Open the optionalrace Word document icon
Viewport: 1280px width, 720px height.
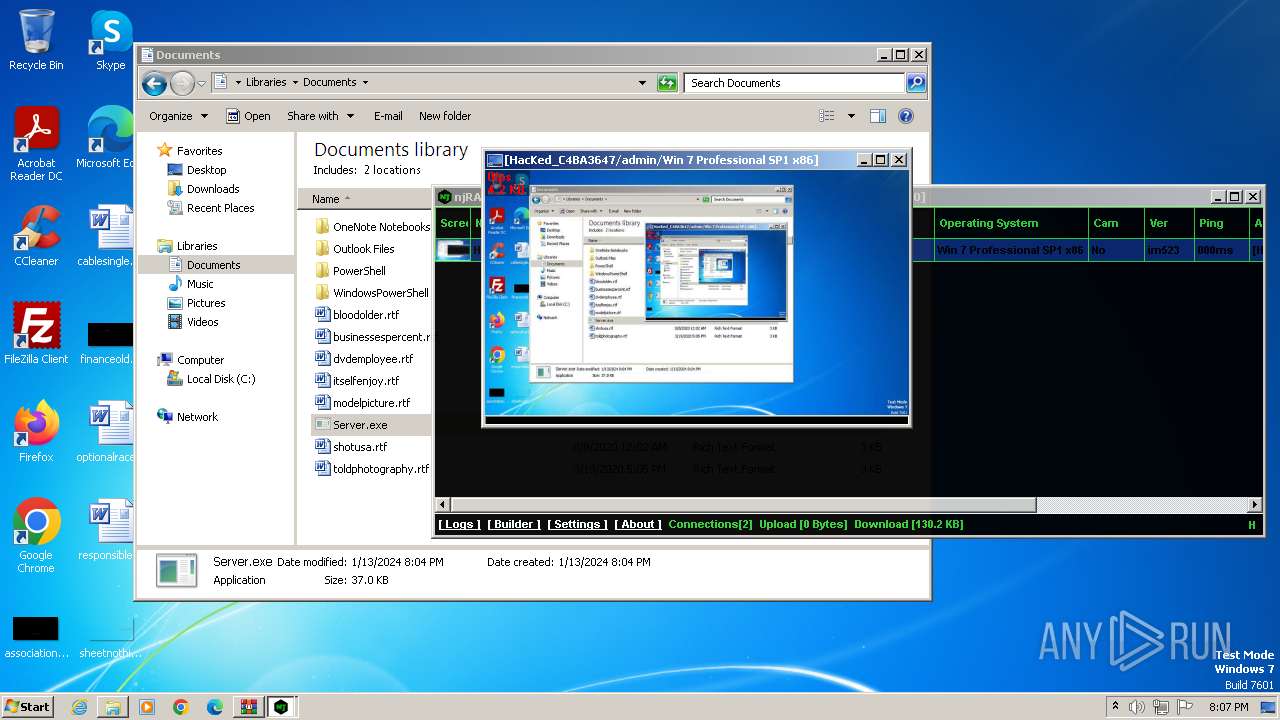pyautogui.click(x=105, y=432)
